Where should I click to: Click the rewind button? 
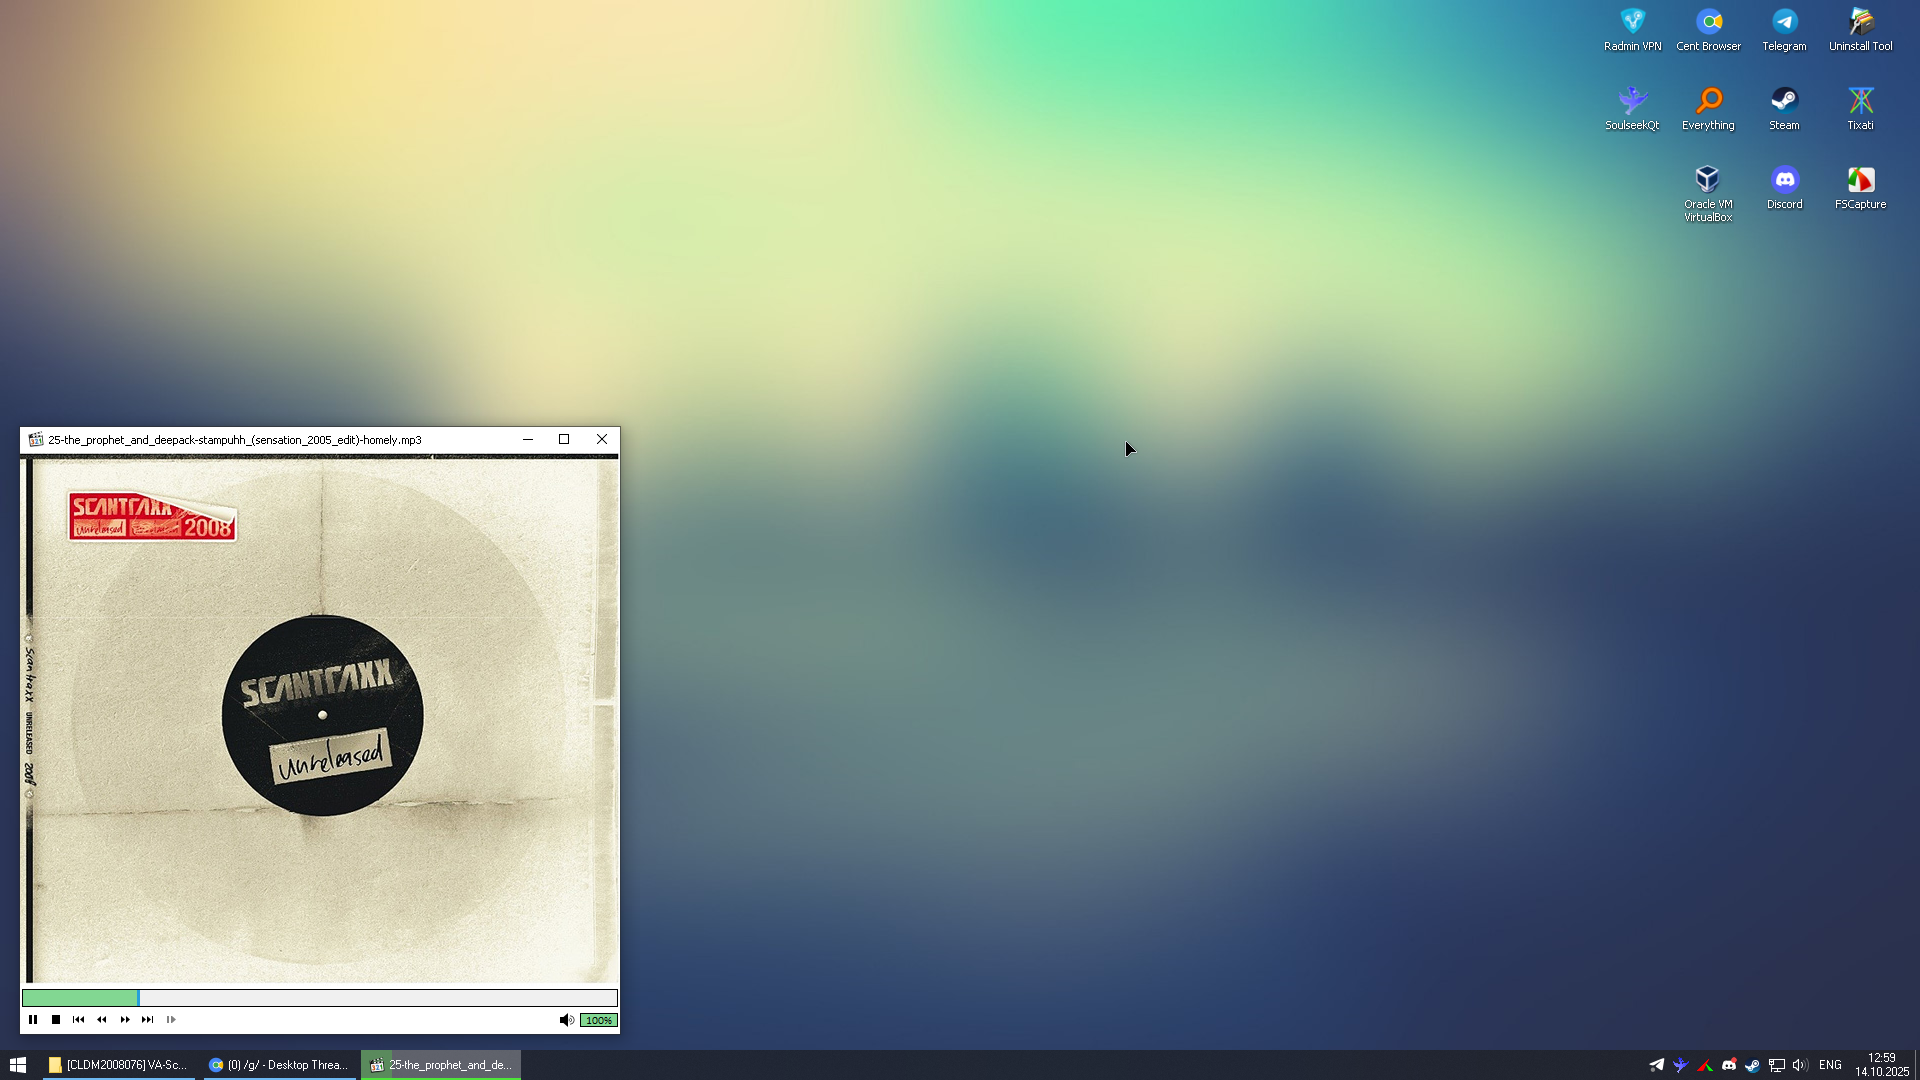(x=102, y=1020)
